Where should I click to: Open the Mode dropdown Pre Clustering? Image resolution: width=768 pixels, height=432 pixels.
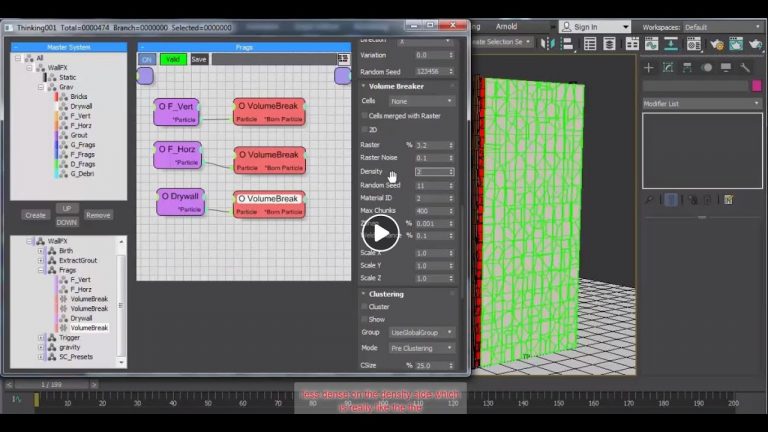coord(421,348)
